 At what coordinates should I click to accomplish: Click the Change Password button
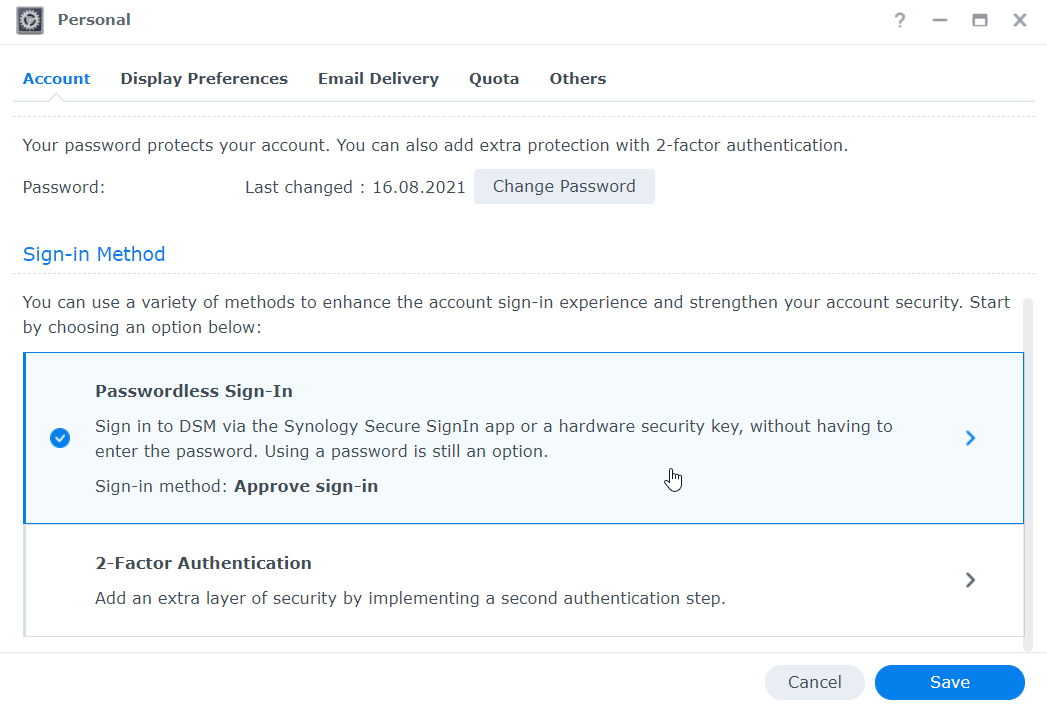point(564,186)
